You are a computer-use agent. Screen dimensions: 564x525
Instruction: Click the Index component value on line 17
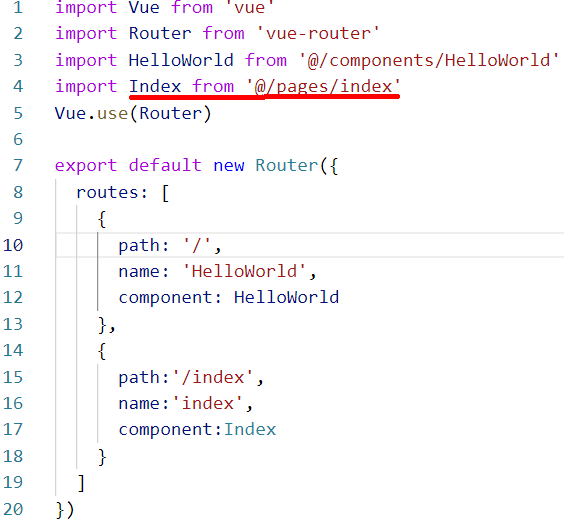(x=250, y=429)
